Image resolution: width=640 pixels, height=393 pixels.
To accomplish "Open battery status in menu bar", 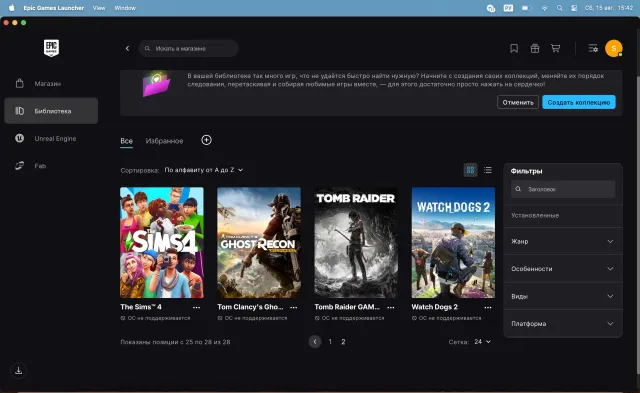I will pyautogui.click(x=526, y=8).
